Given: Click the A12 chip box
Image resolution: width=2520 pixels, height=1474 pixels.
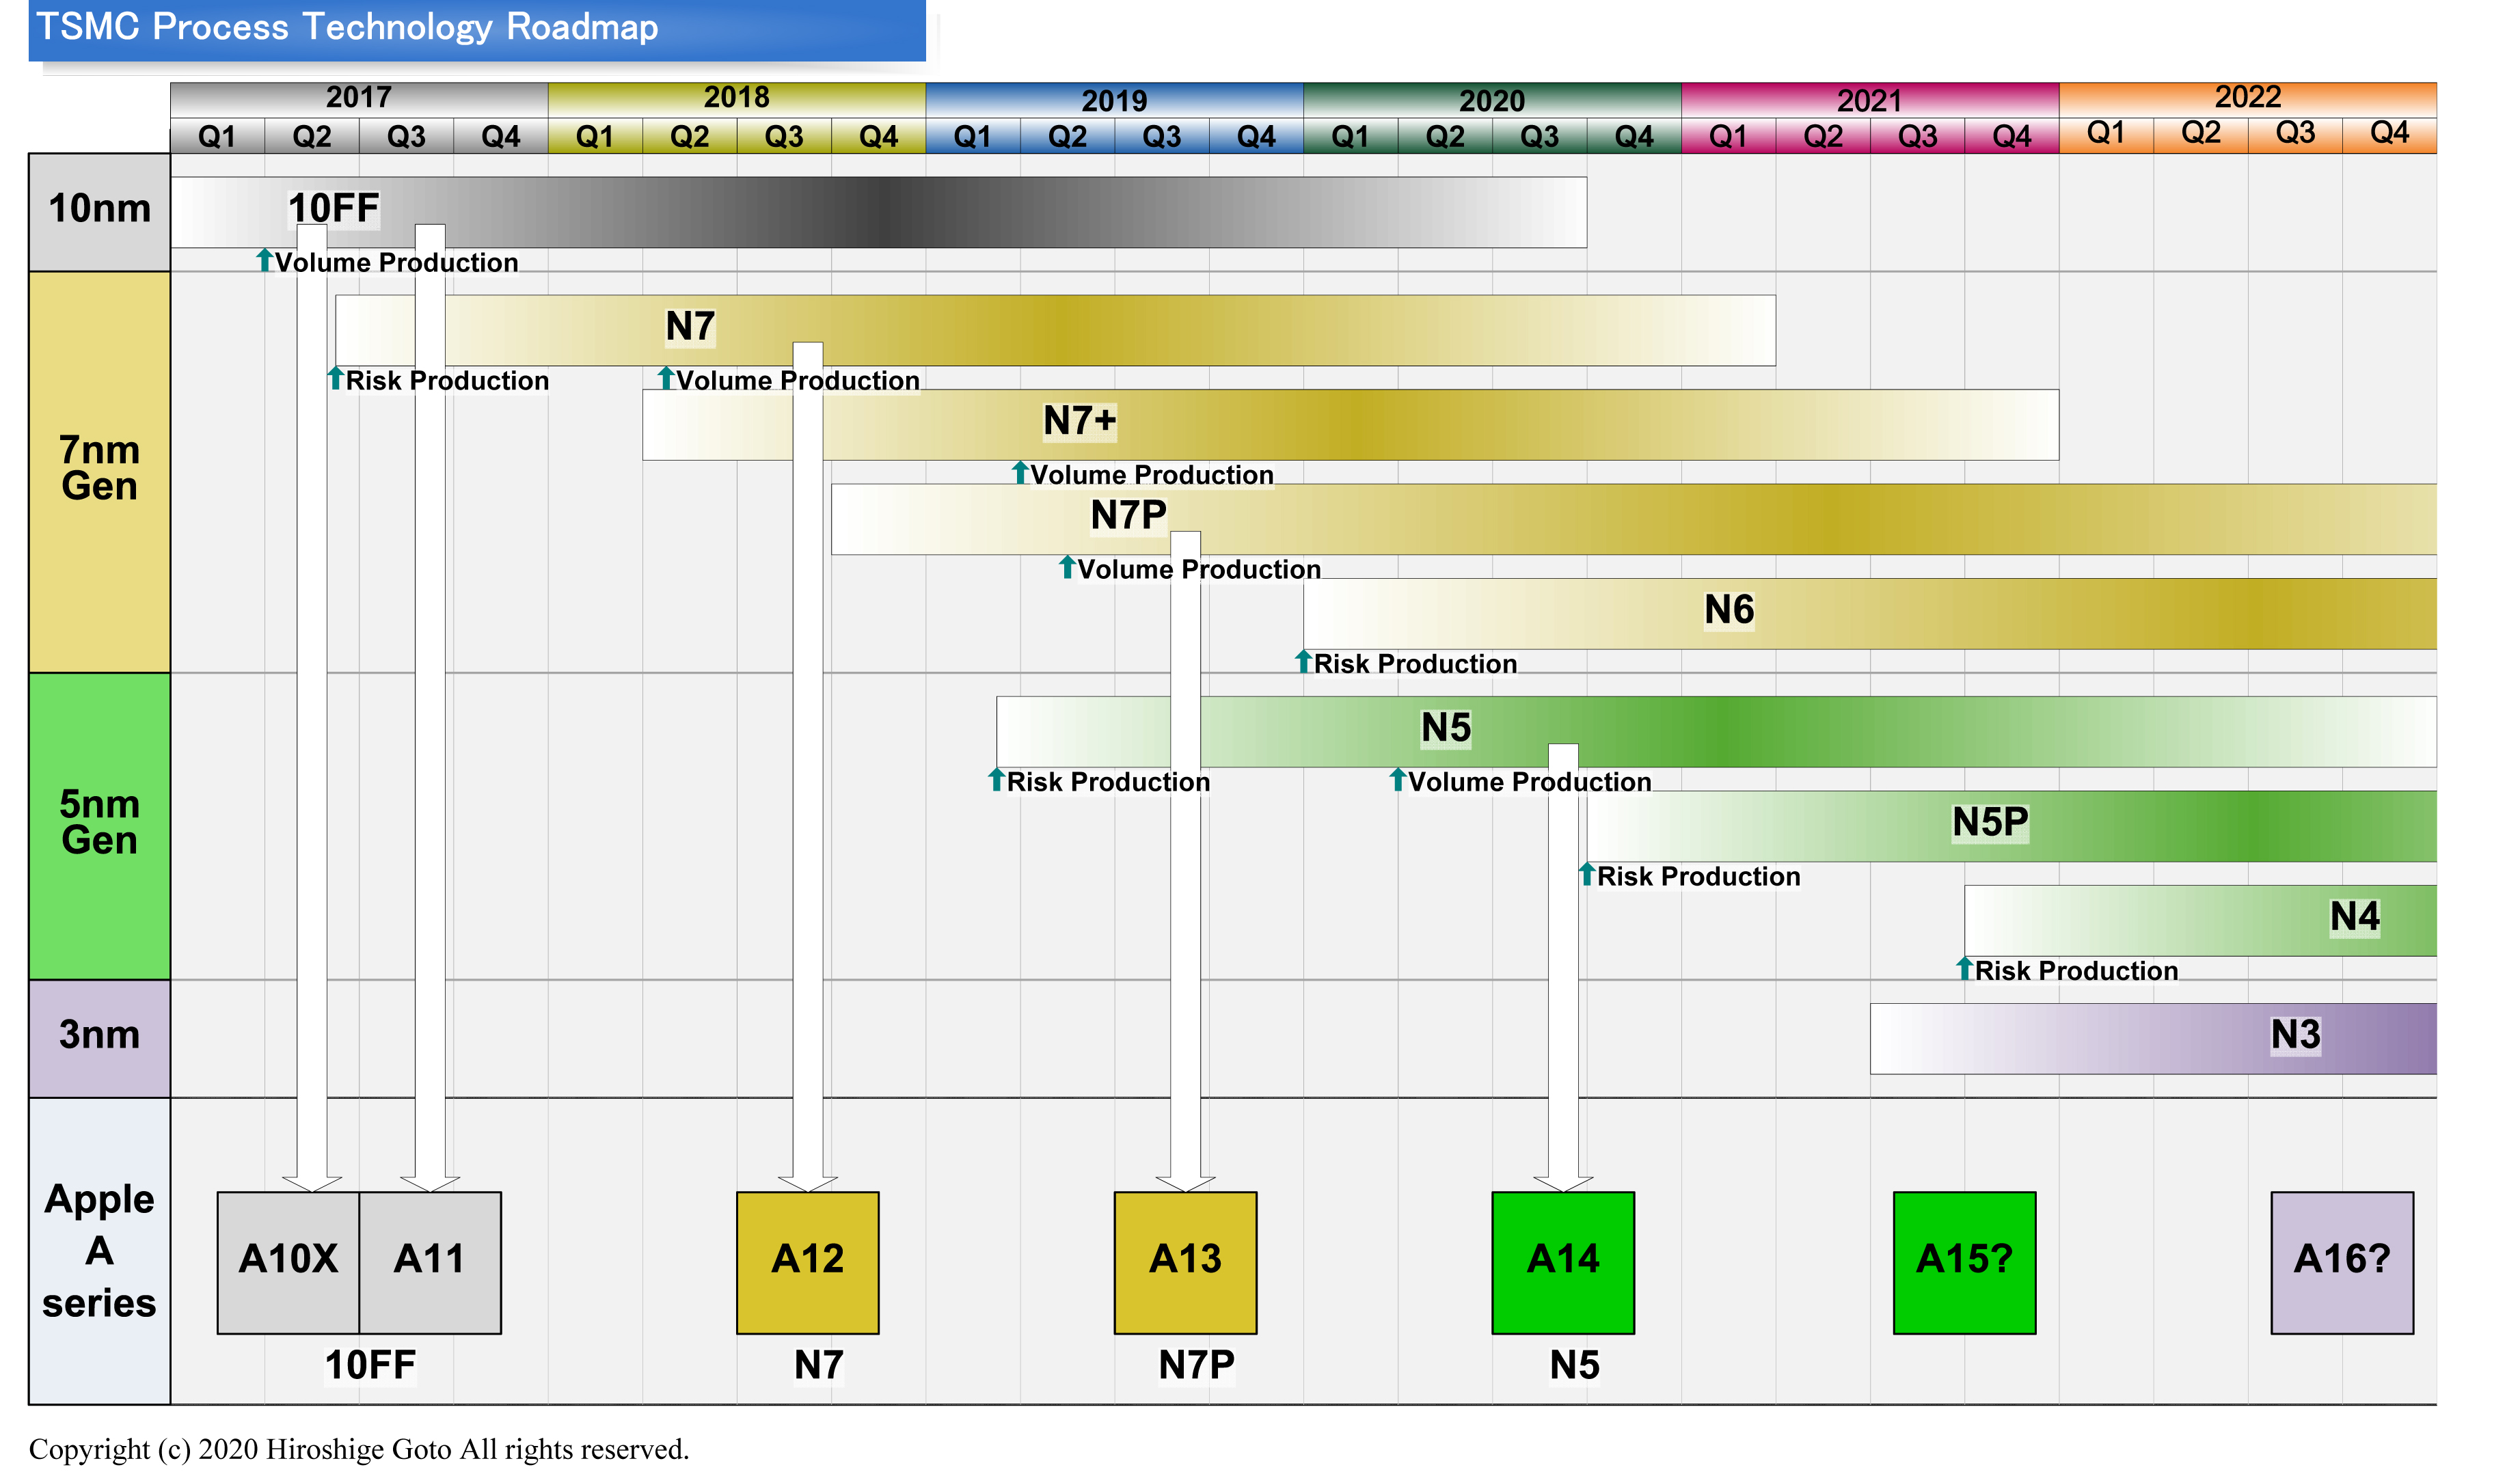Looking at the screenshot, I should (x=807, y=1262).
